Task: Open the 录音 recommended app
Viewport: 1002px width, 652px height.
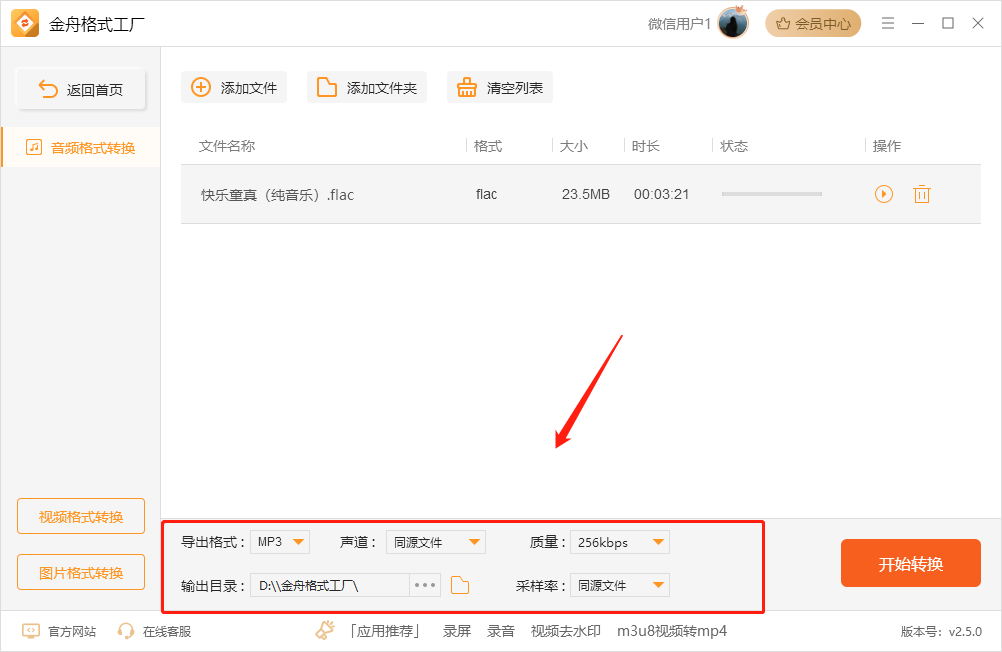Action: coord(501,632)
